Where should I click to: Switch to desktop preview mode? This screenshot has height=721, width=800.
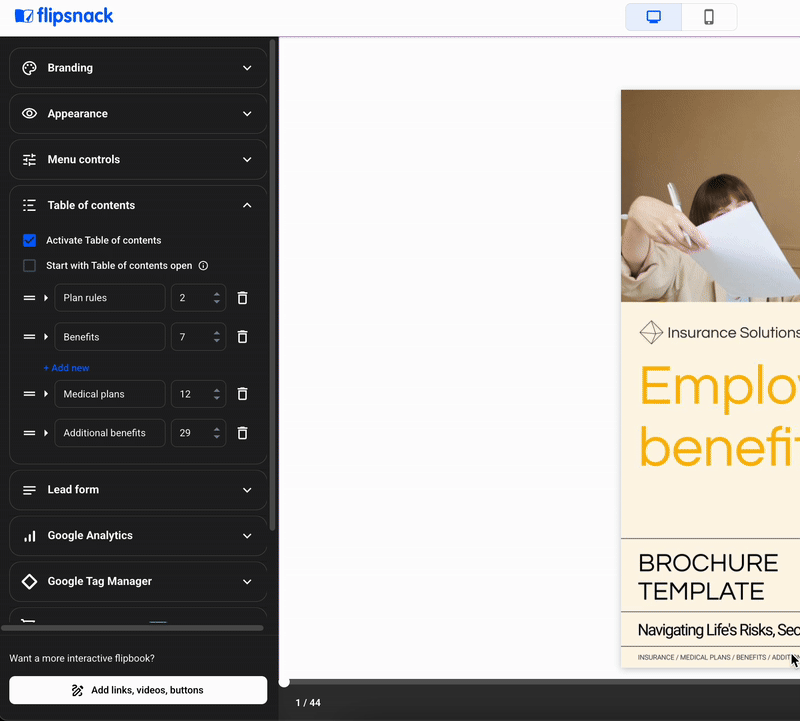[654, 17]
